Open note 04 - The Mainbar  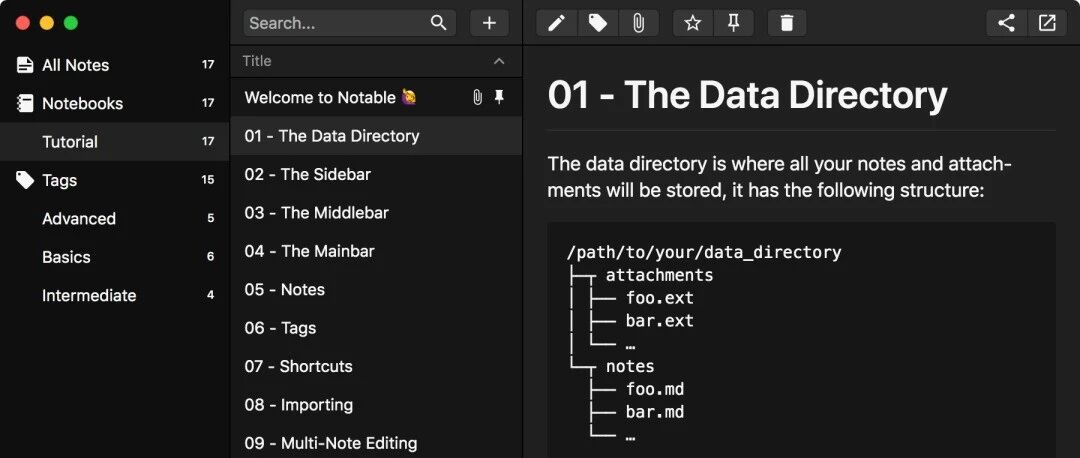(x=376, y=251)
